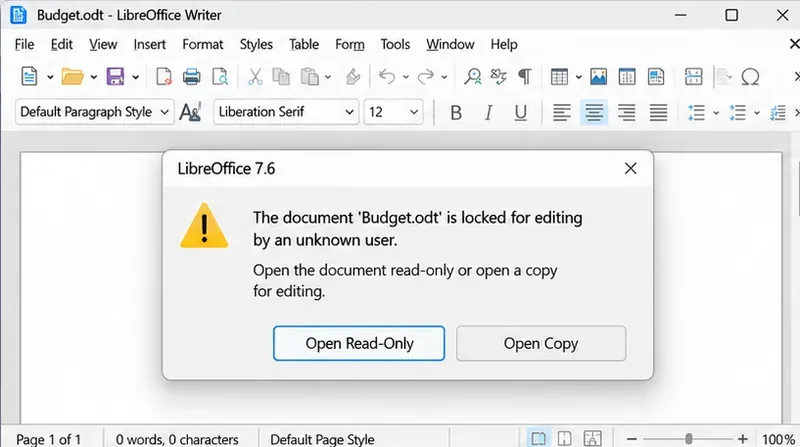
Task: Open the View menu
Action: (103, 44)
